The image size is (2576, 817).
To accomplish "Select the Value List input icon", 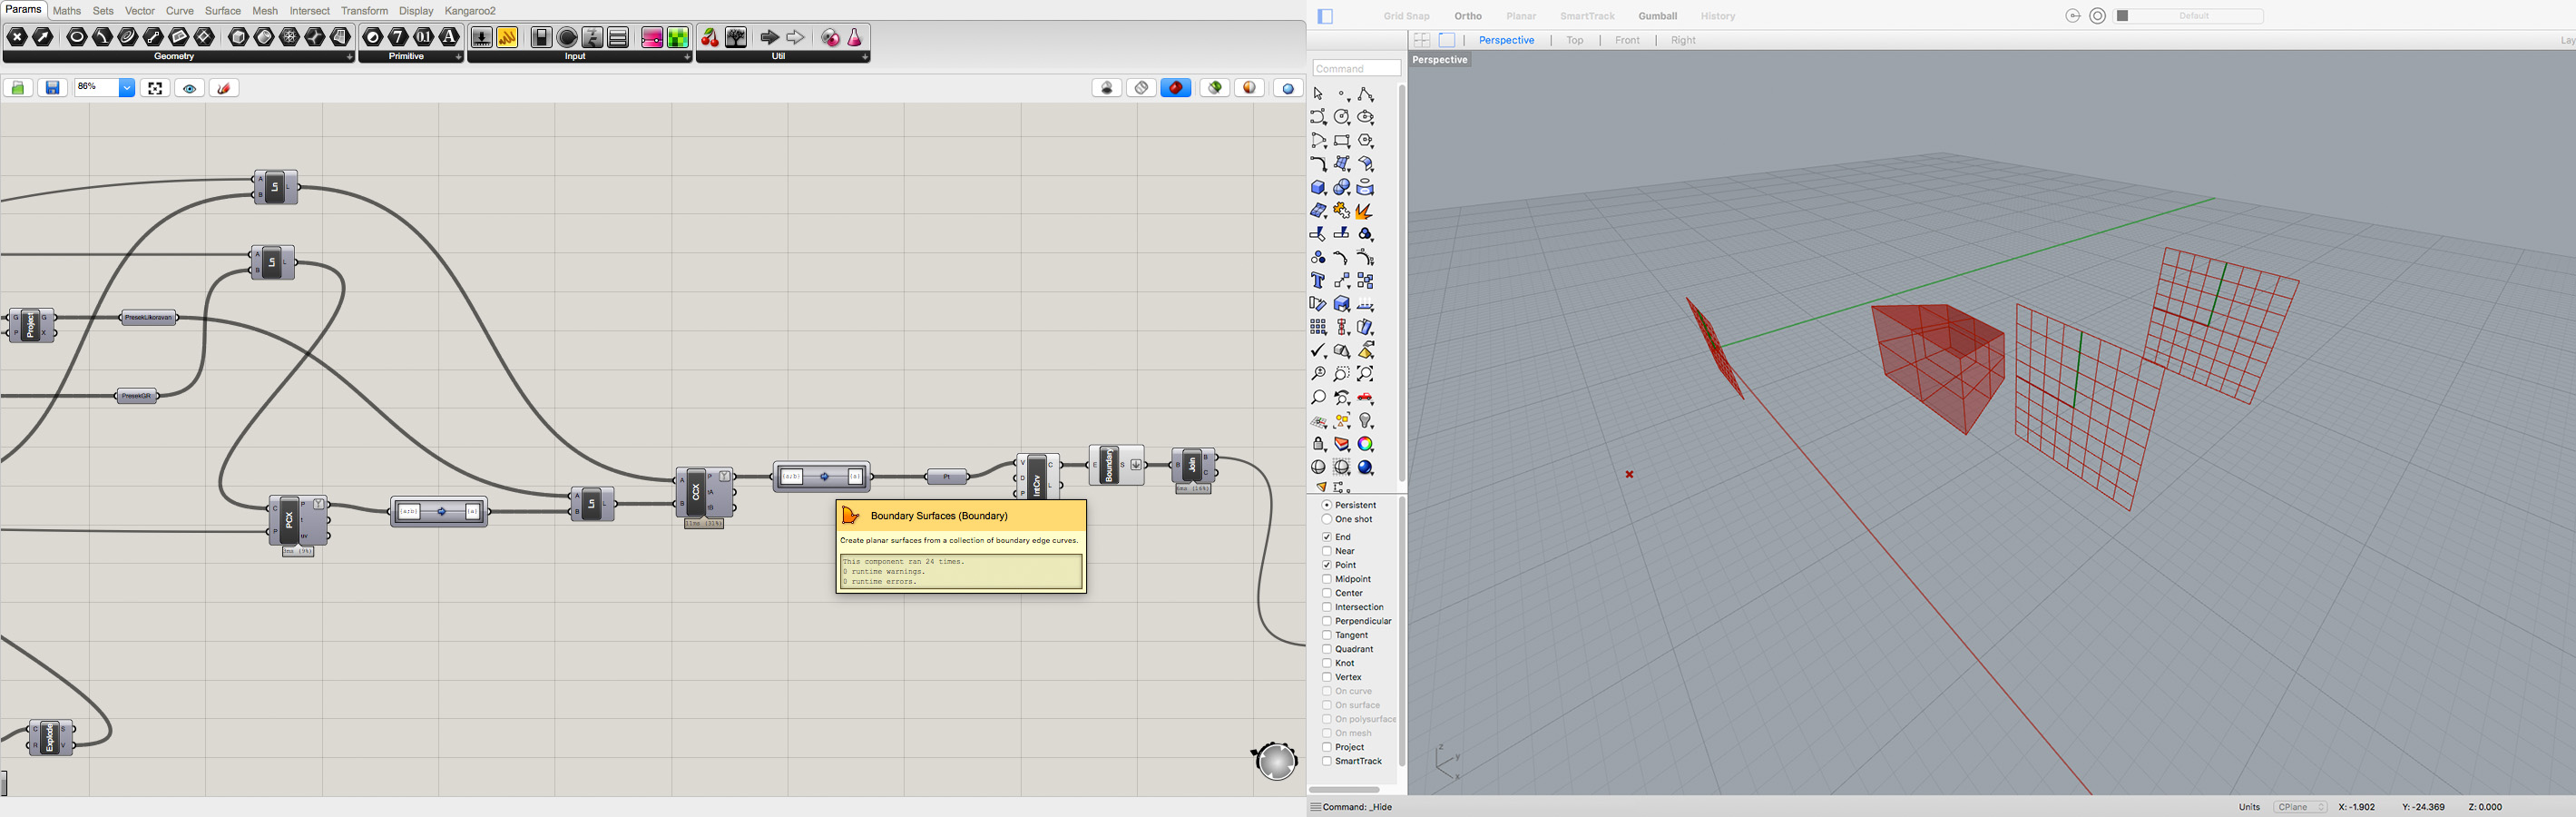I will point(618,37).
